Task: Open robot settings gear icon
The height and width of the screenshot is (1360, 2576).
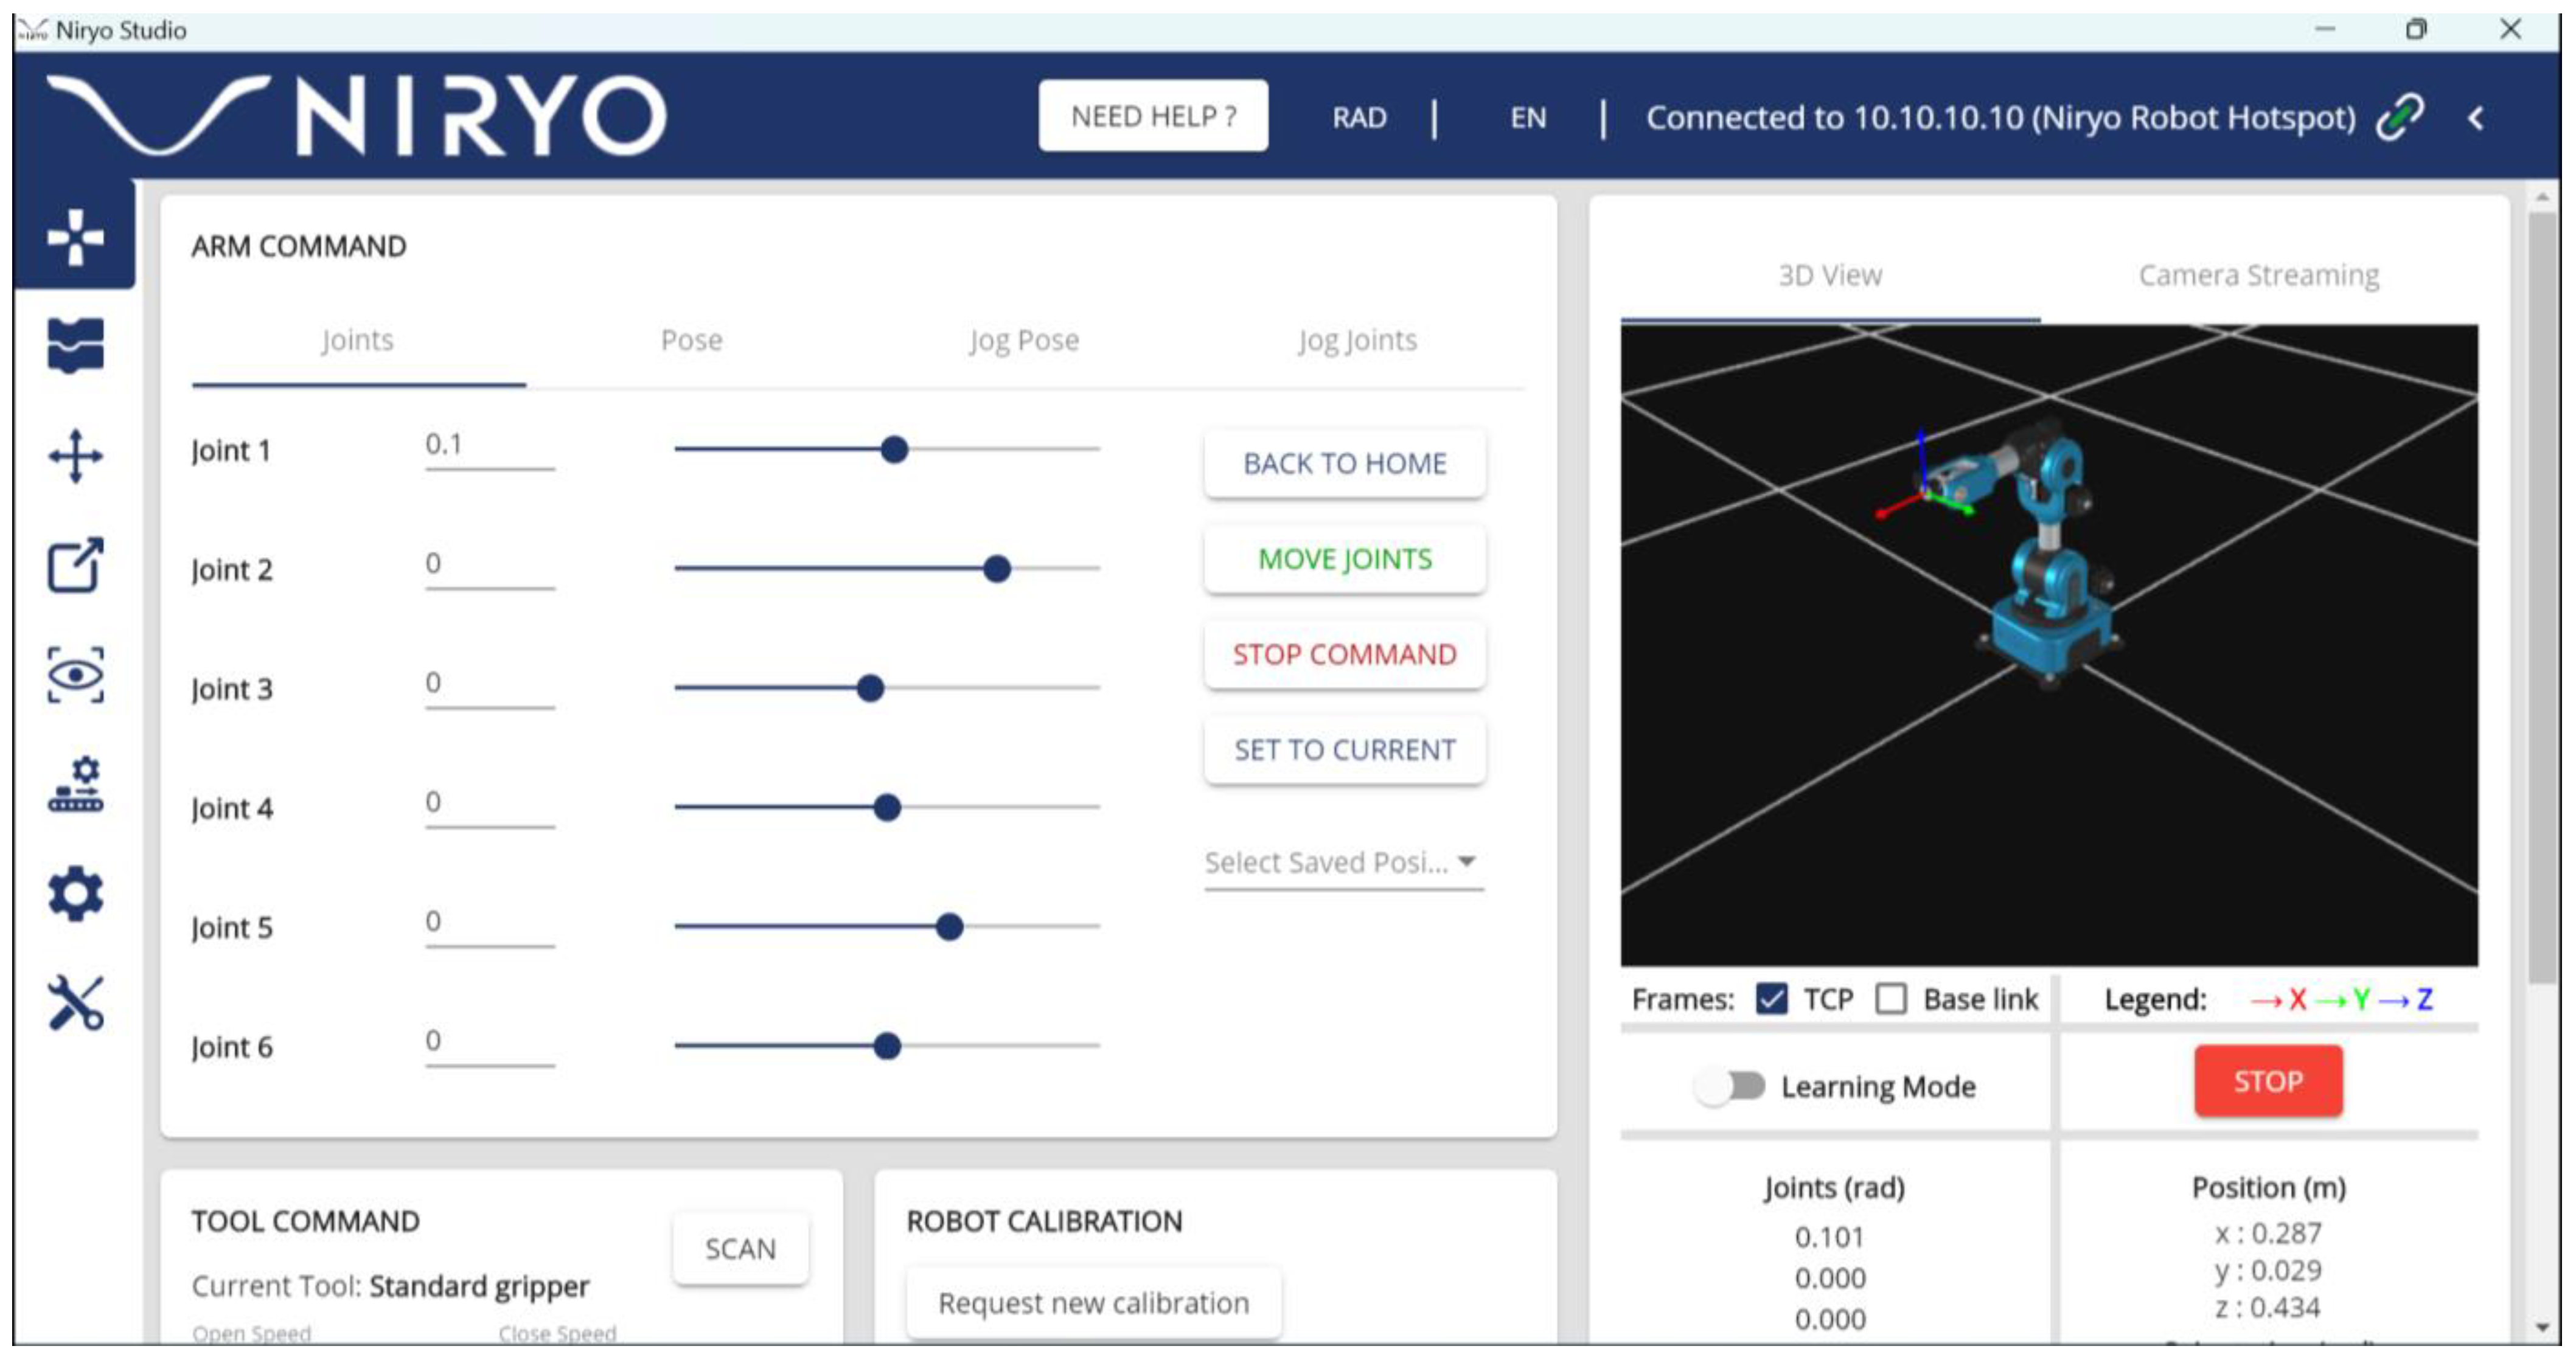Action: pyautogui.click(x=75, y=893)
